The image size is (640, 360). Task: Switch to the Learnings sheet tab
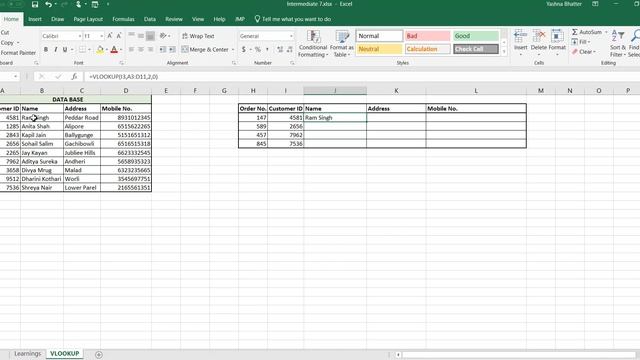coord(28,353)
